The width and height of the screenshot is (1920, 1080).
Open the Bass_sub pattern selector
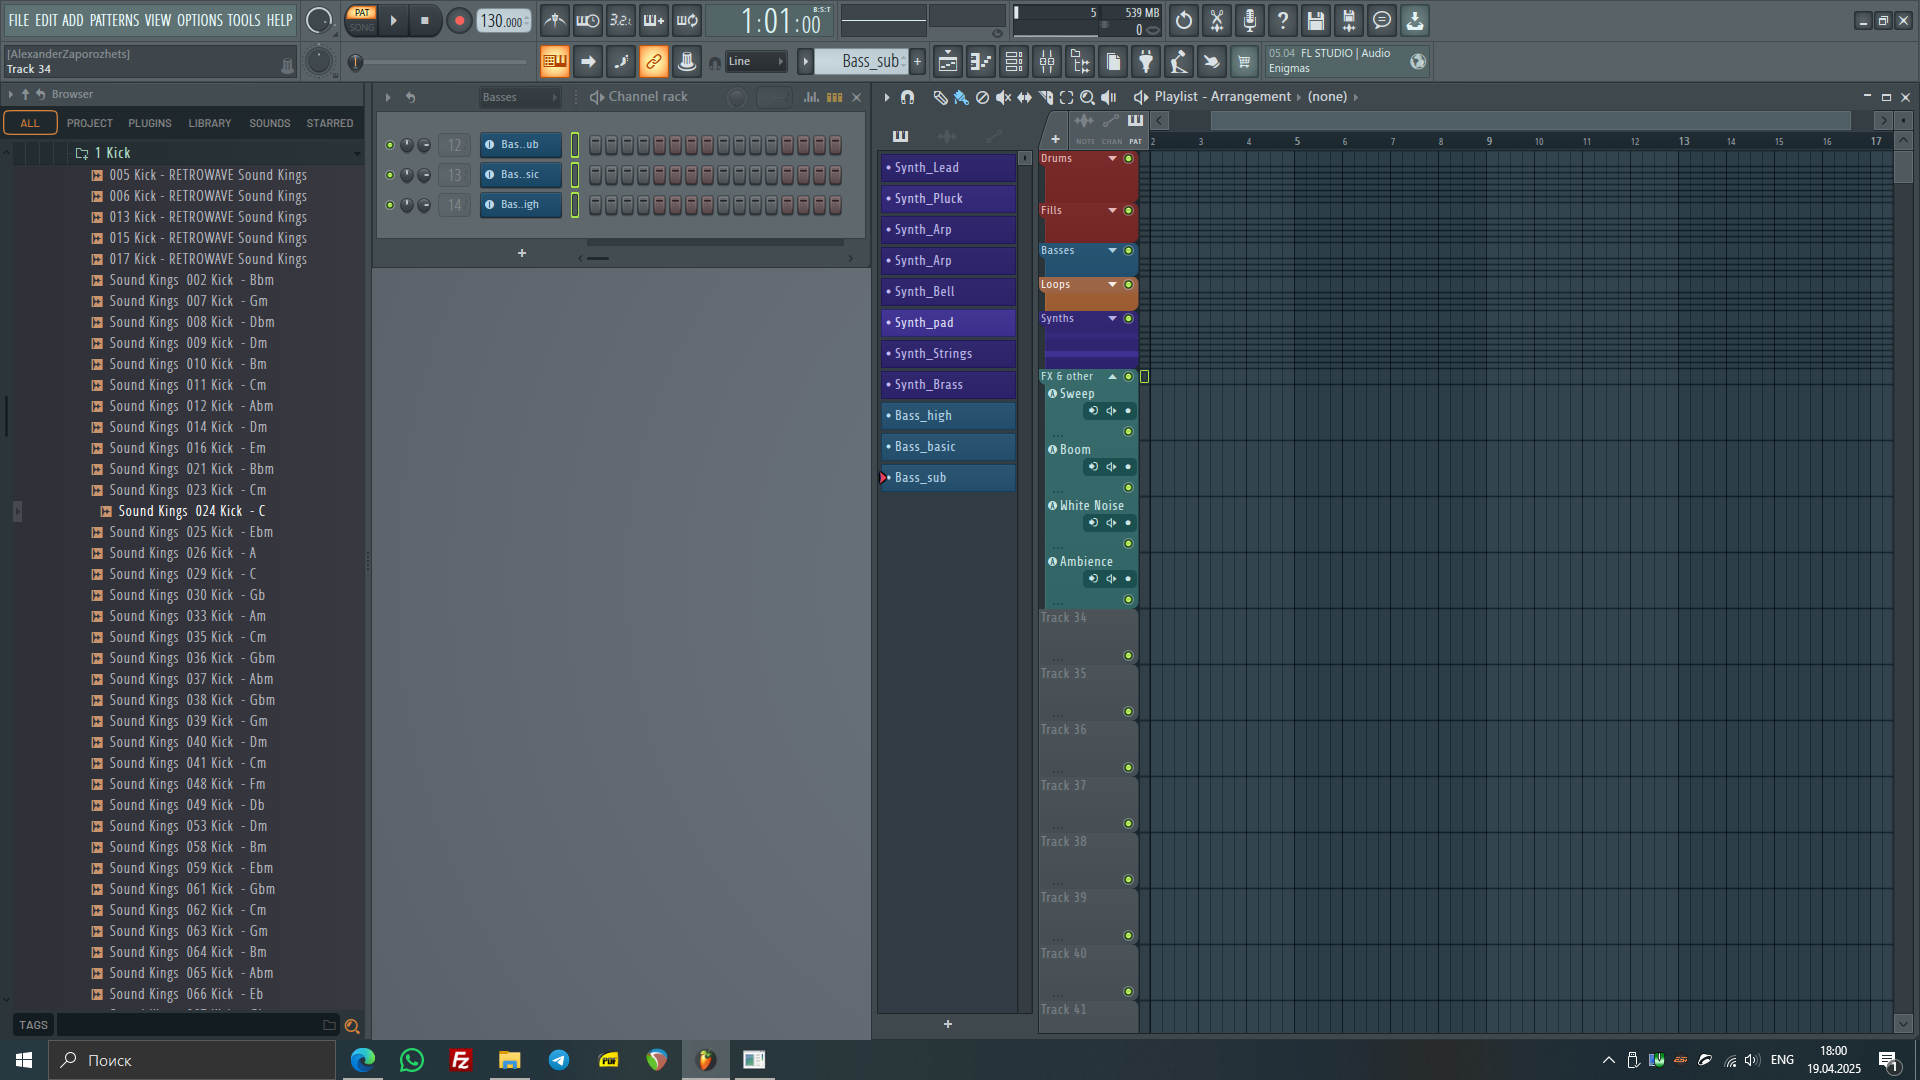point(861,62)
